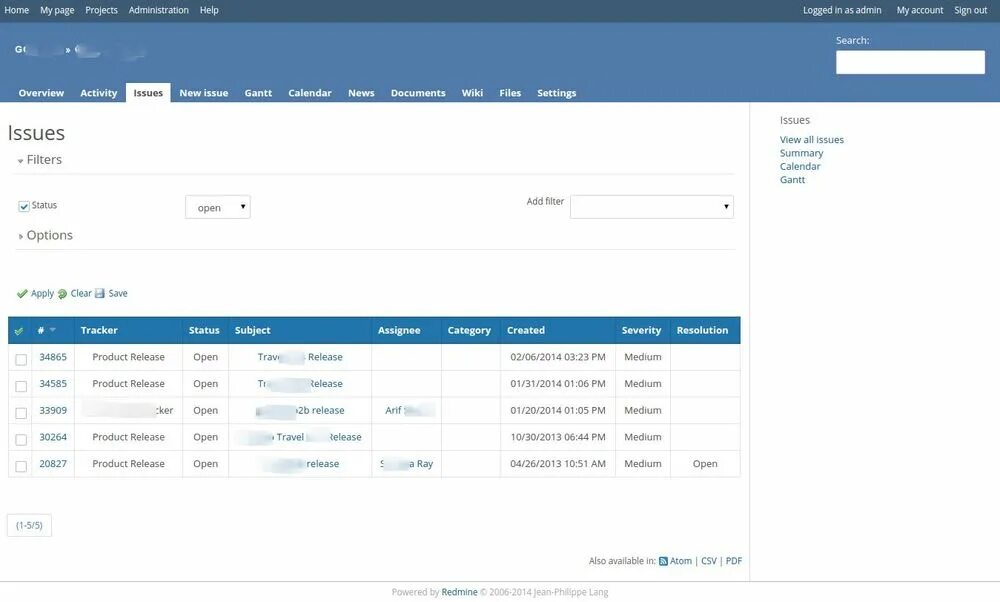Sort by the Status column header

pos(204,330)
